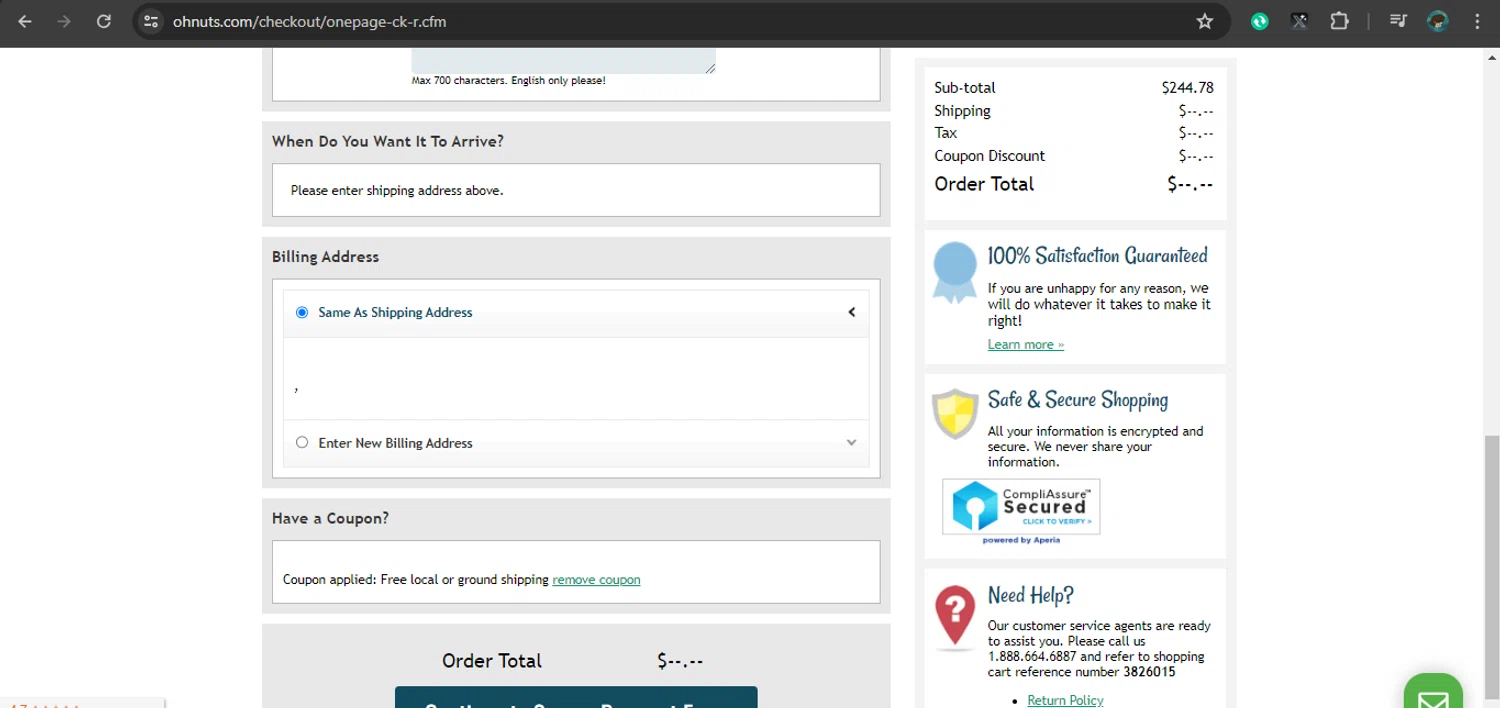Open the Chrome profile avatar
The height and width of the screenshot is (708, 1500).
[1438, 21]
